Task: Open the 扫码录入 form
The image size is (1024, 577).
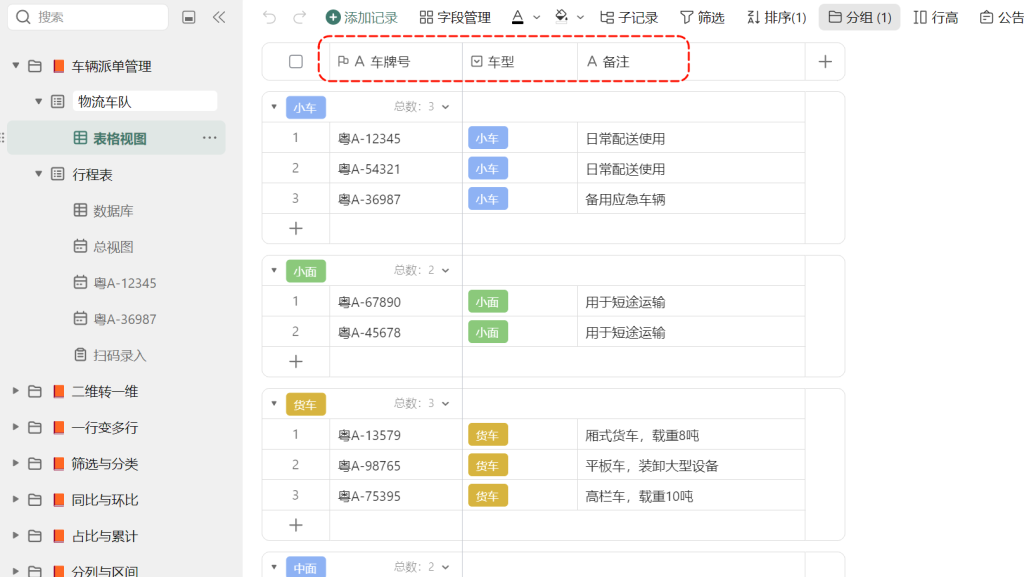Action: (x=119, y=355)
